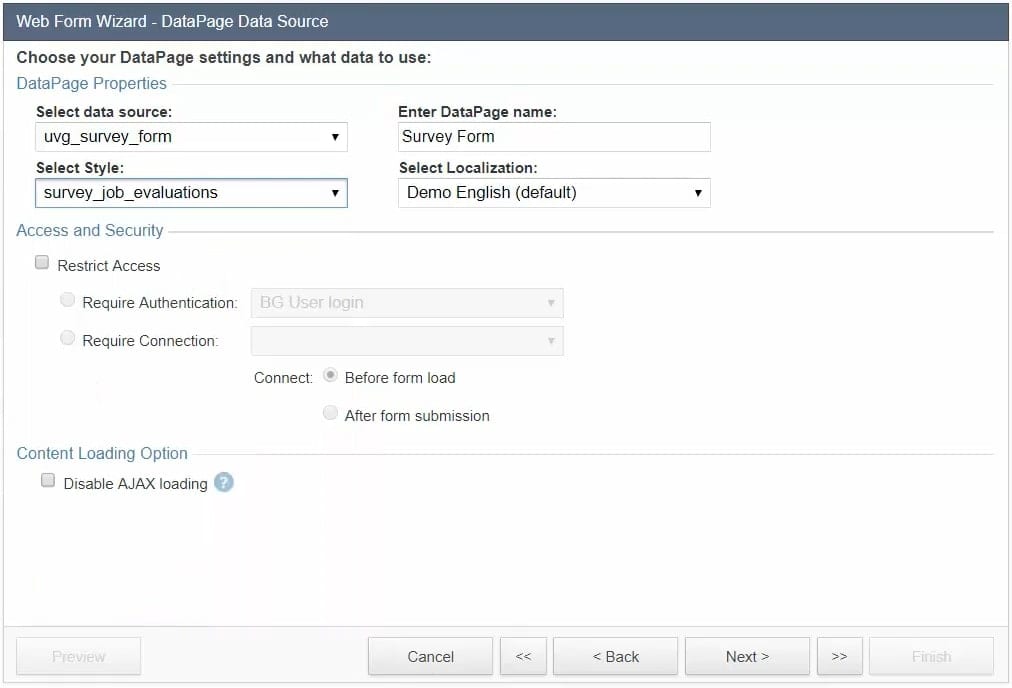Enable the Restrict Access checkbox

pyautogui.click(x=42, y=264)
